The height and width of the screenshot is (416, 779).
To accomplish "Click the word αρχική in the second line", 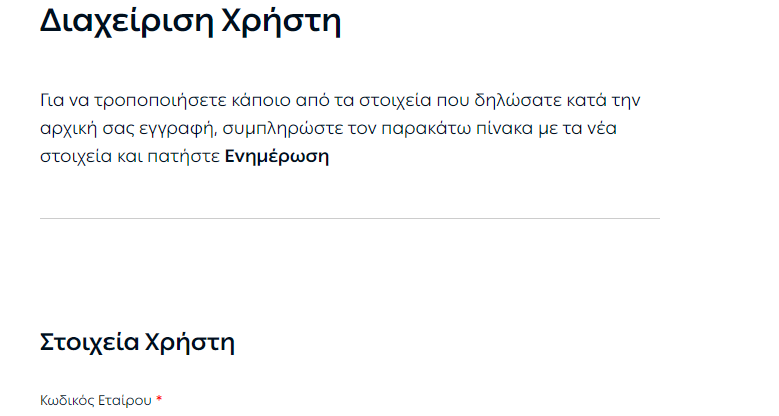I will [68, 129].
